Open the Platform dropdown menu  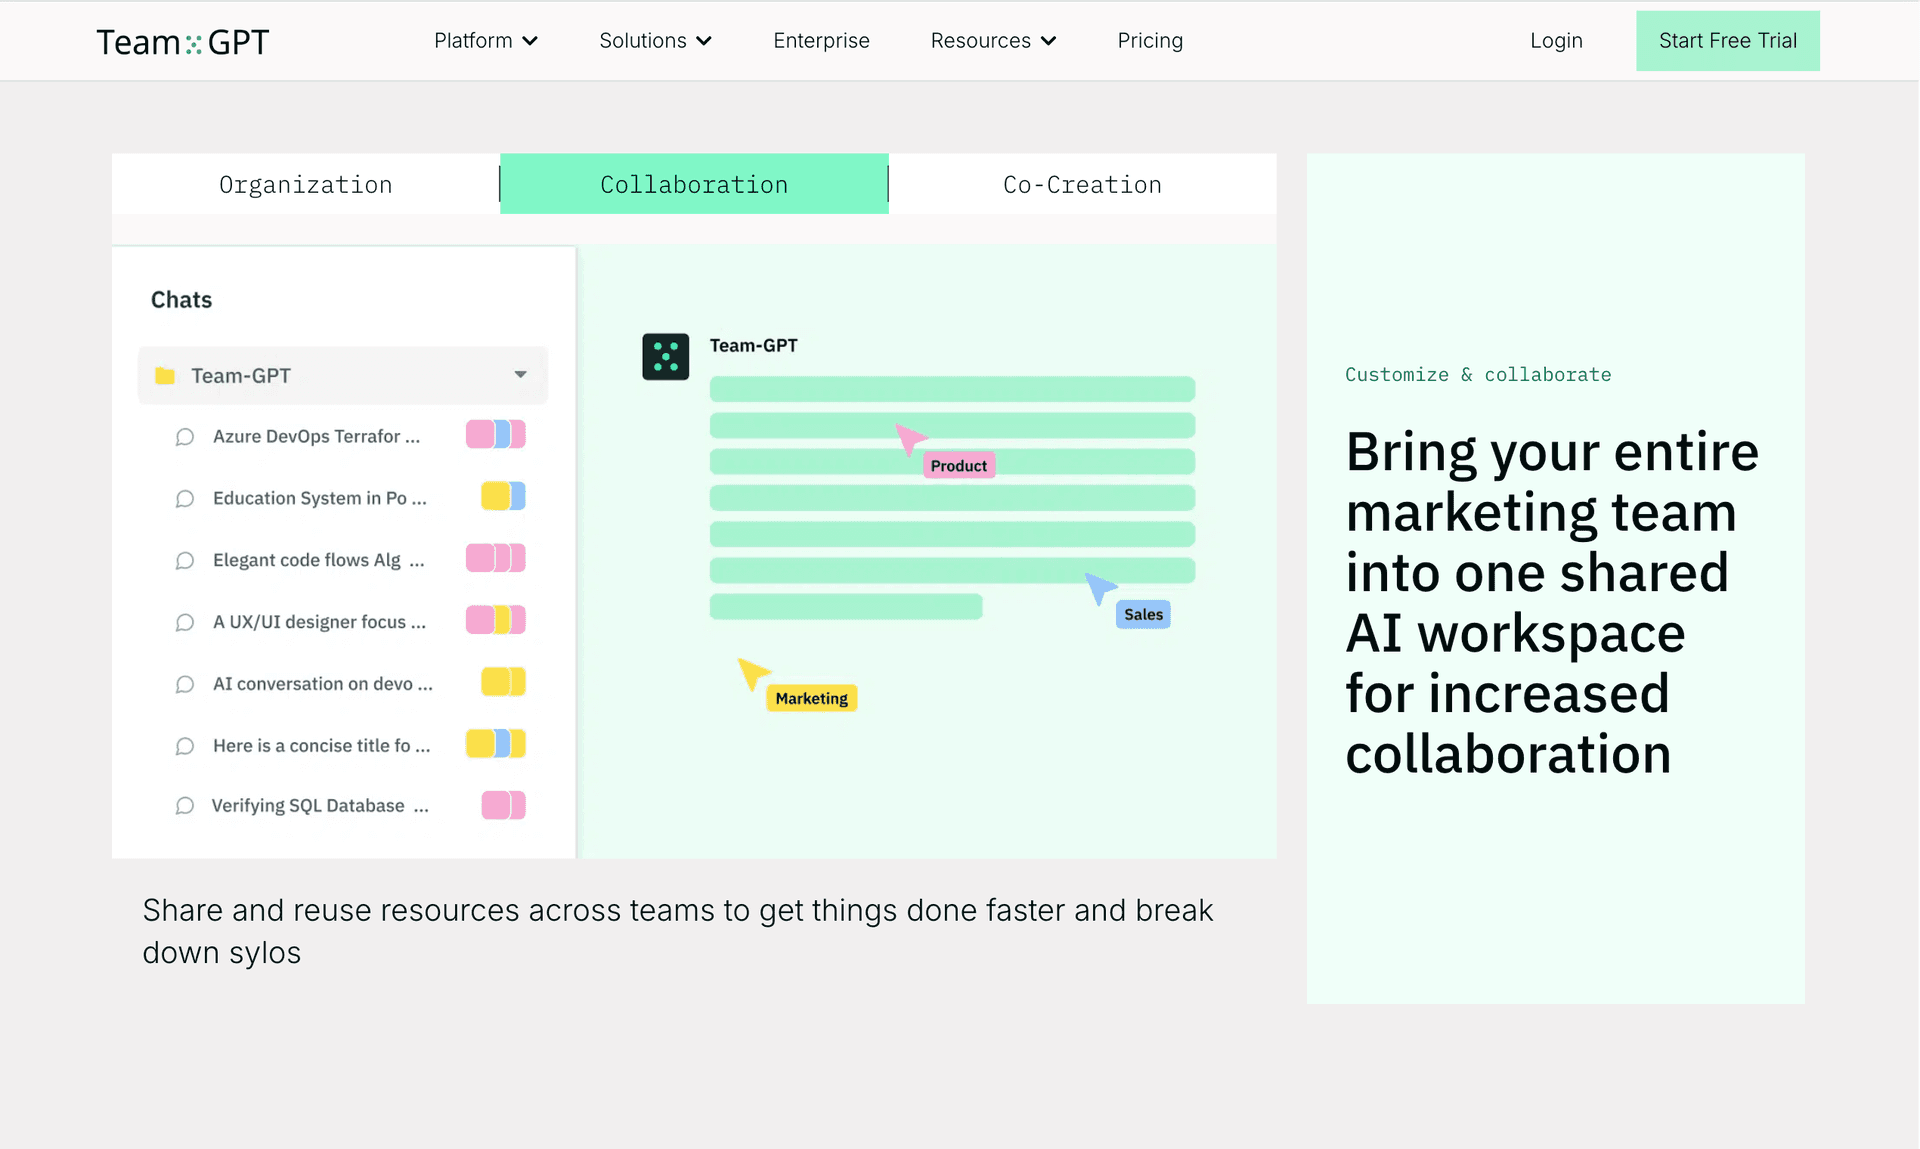(x=486, y=41)
